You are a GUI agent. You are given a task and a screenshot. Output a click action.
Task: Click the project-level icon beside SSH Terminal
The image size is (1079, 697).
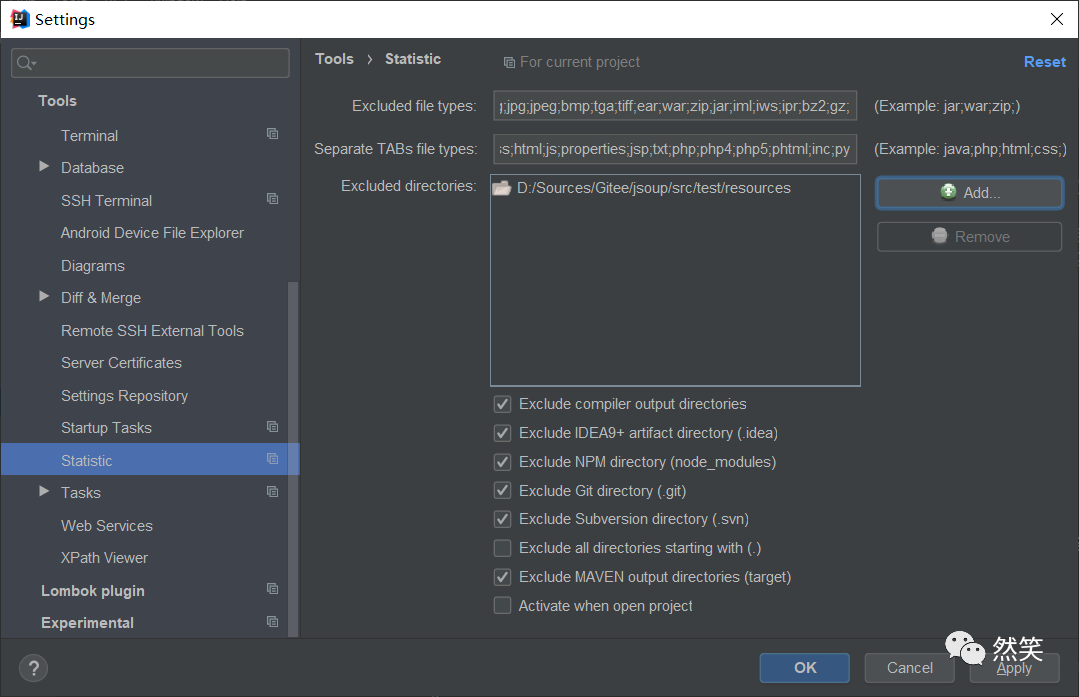click(273, 199)
